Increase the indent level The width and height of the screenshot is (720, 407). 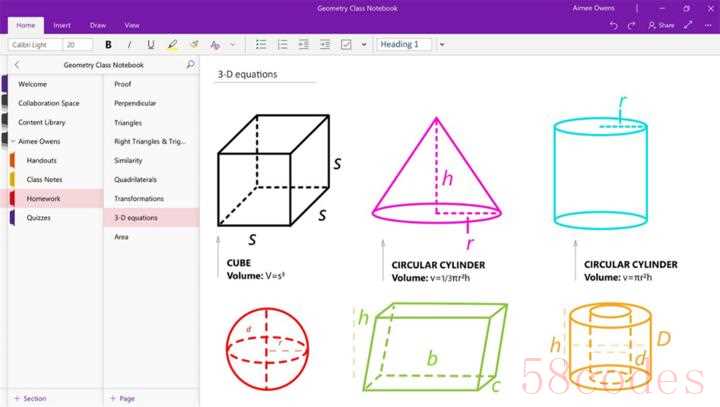pos(324,45)
